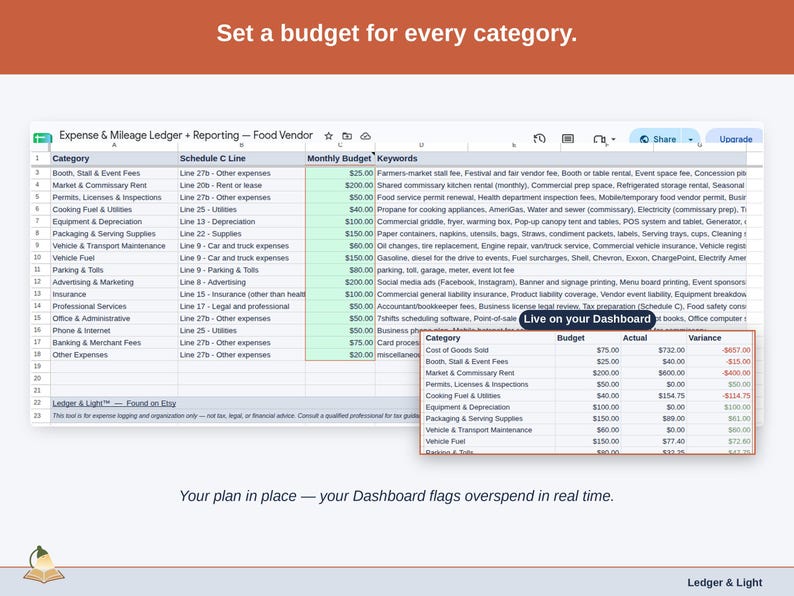The width and height of the screenshot is (794, 596).
Task: Select the Other Expenses cell
Action: pyautogui.click(x=114, y=355)
